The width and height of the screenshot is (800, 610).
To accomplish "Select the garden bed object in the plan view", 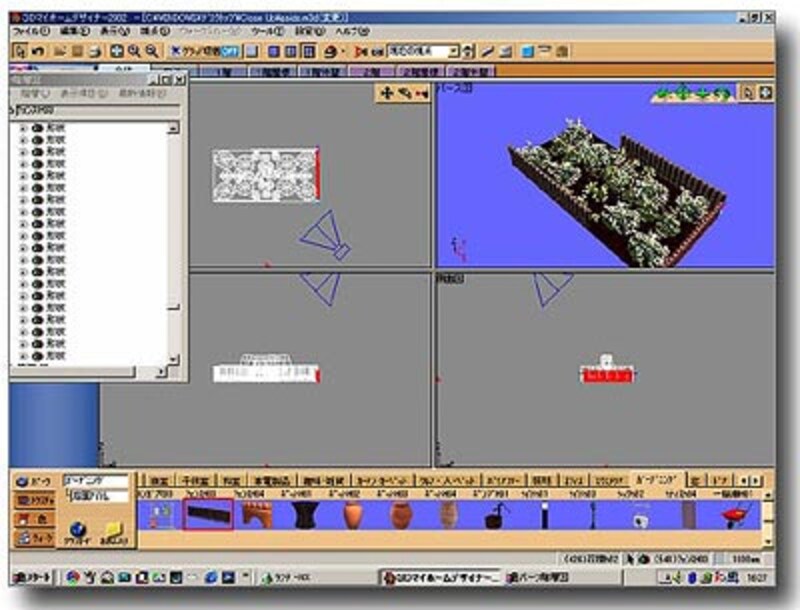I will (x=266, y=175).
